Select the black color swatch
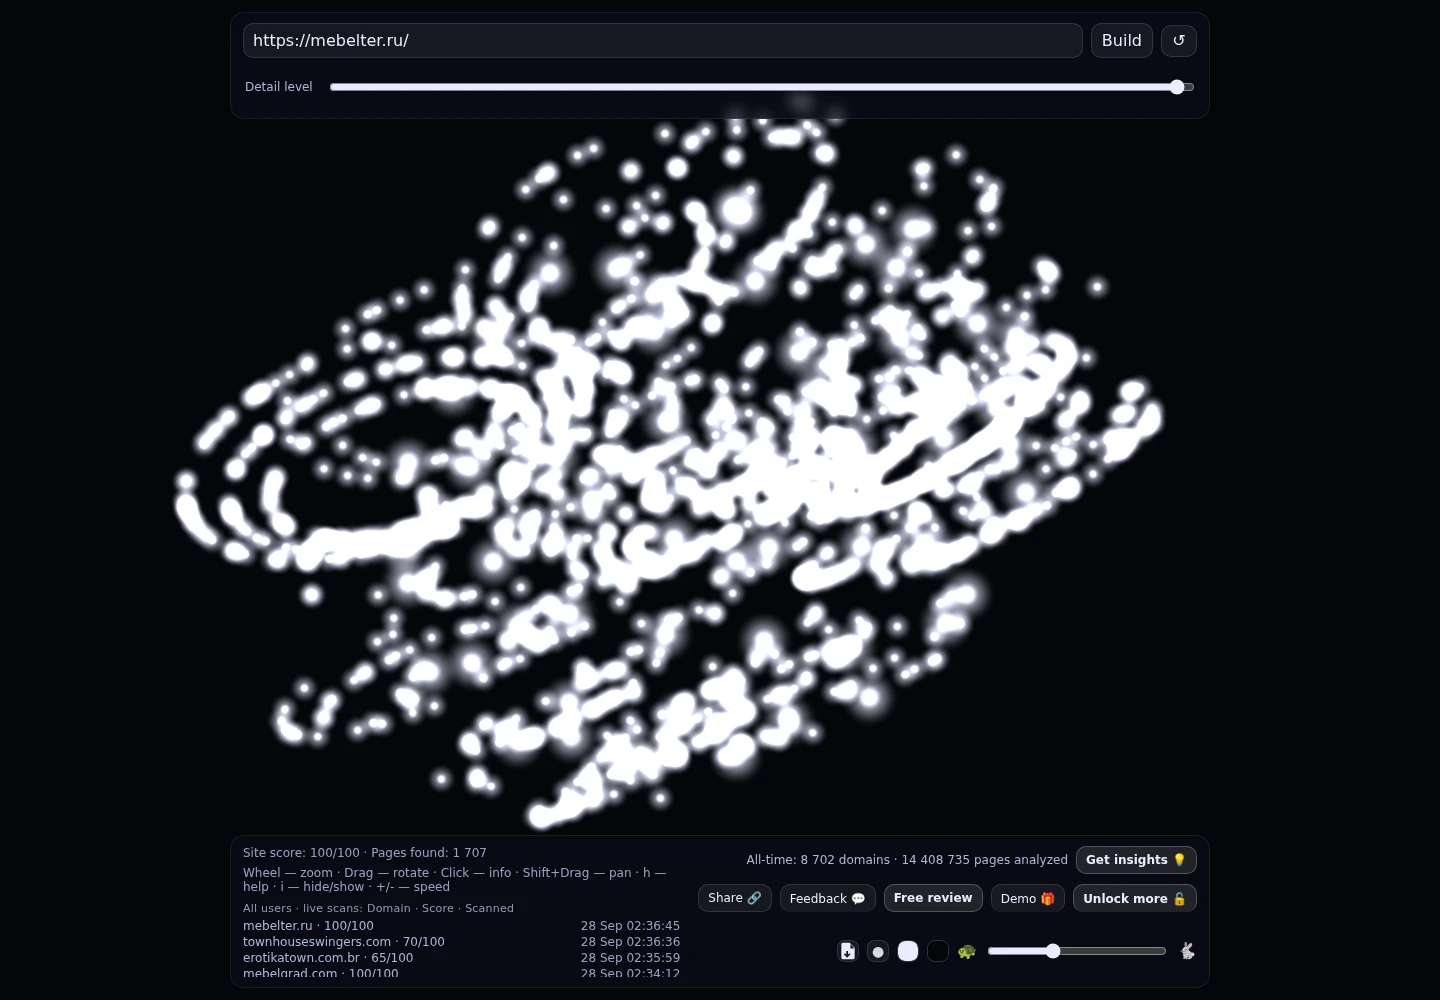The width and height of the screenshot is (1440, 1000). (938, 951)
